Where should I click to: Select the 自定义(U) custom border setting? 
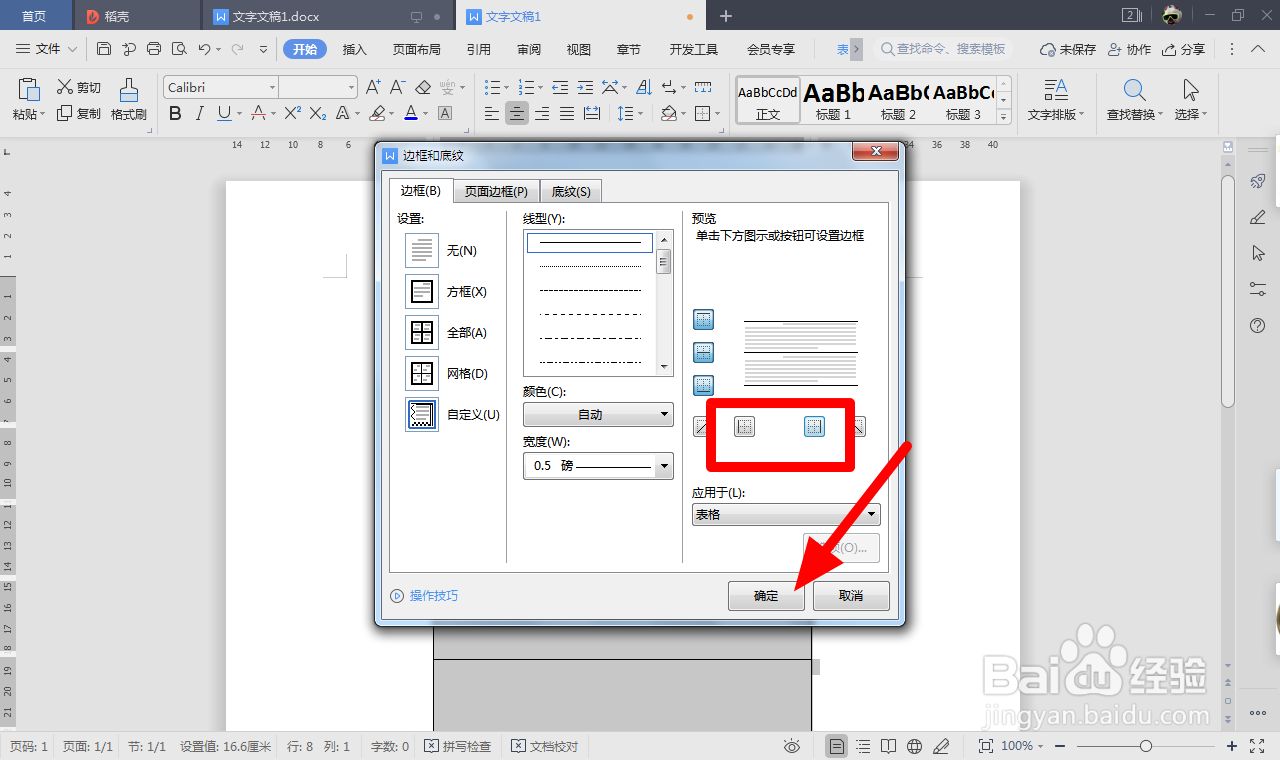[422, 414]
